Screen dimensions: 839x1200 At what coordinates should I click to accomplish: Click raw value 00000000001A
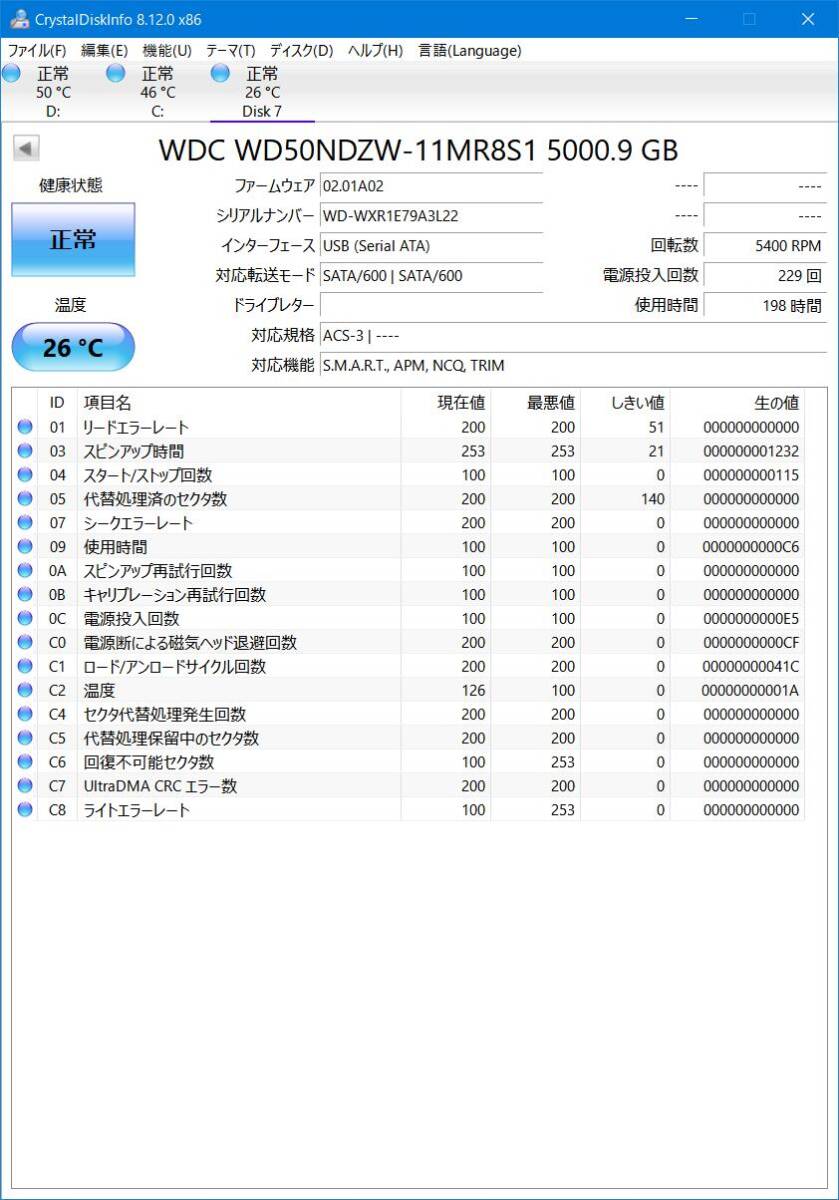751,690
